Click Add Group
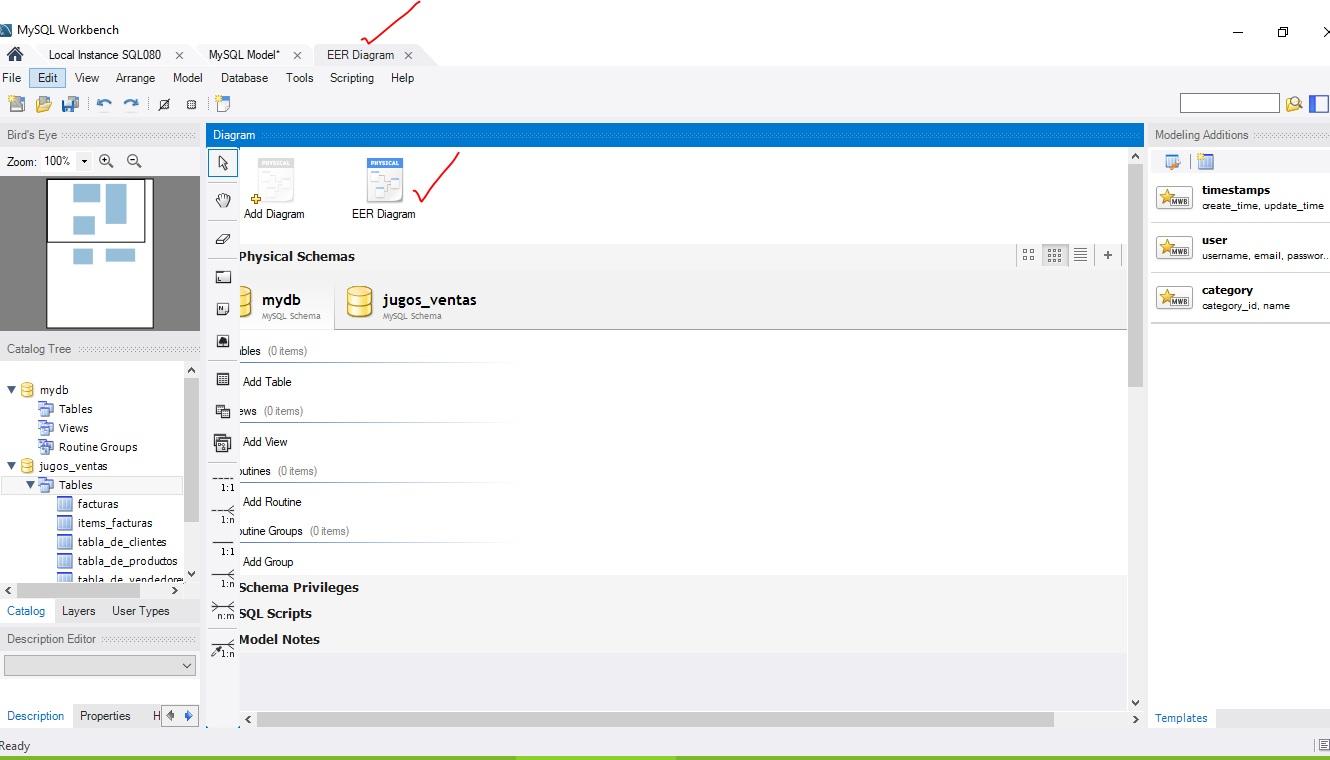1330x760 pixels. click(x=268, y=562)
